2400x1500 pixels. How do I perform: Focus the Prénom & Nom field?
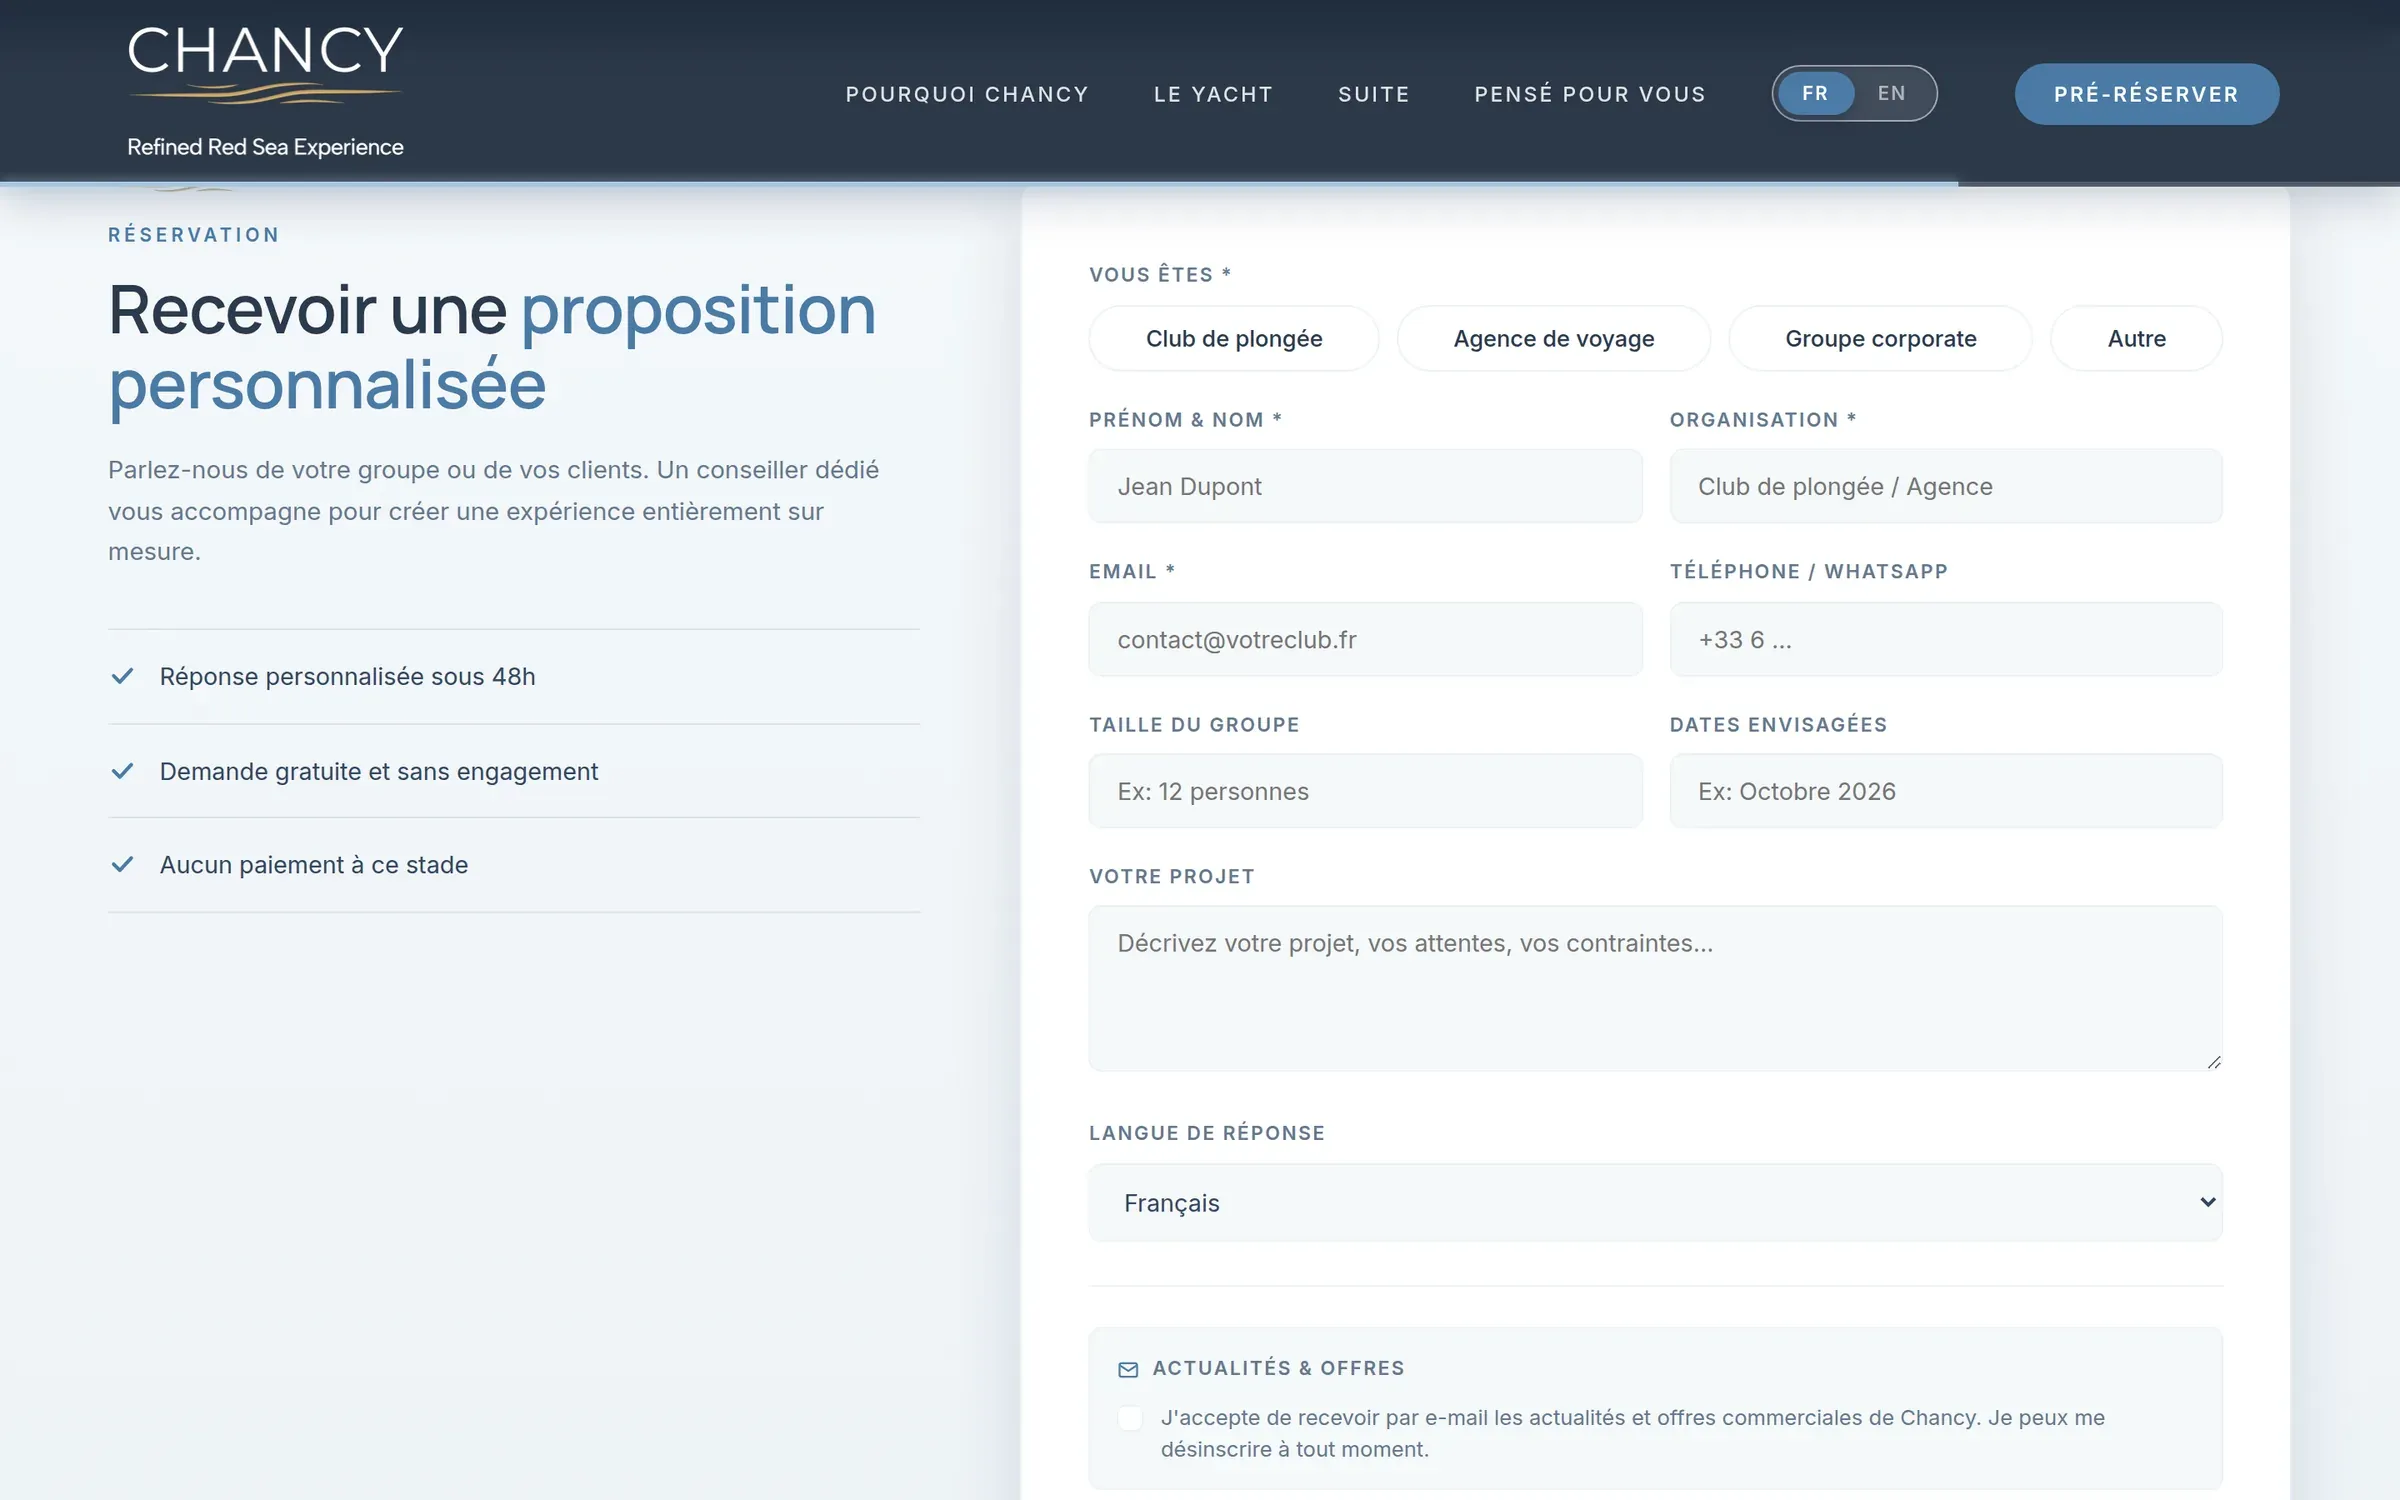[1365, 486]
